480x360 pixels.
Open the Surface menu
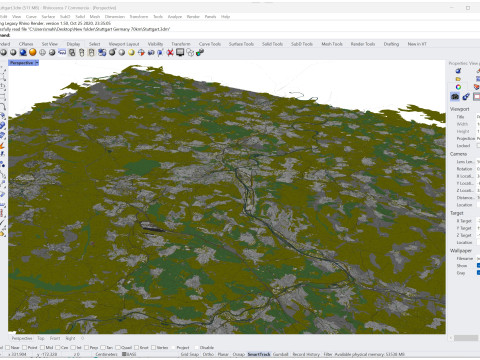click(x=48, y=16)
